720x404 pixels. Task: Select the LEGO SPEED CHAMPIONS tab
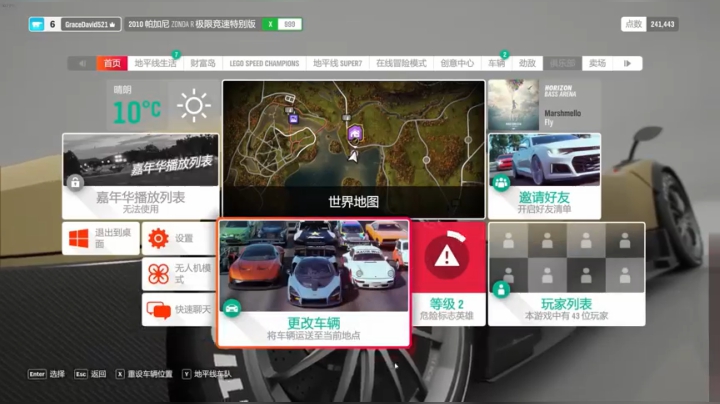click(x=264, y=63)
